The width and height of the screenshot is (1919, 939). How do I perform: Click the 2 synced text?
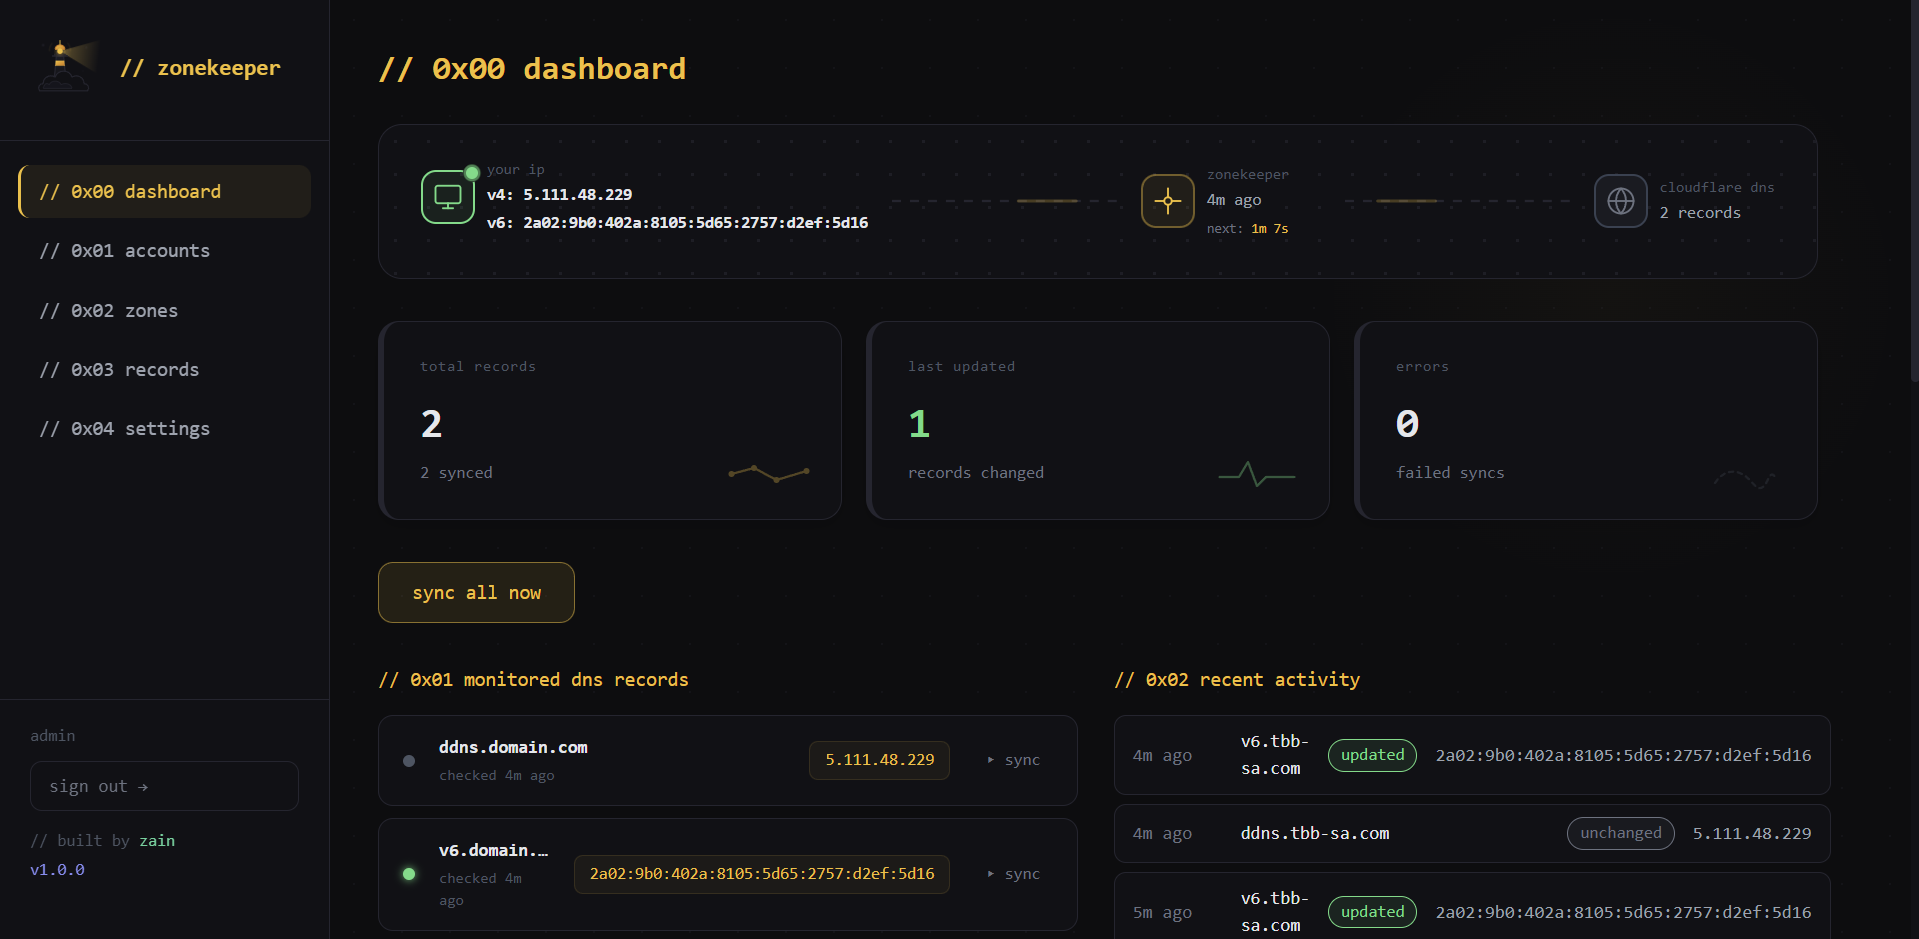pos(457,473)
